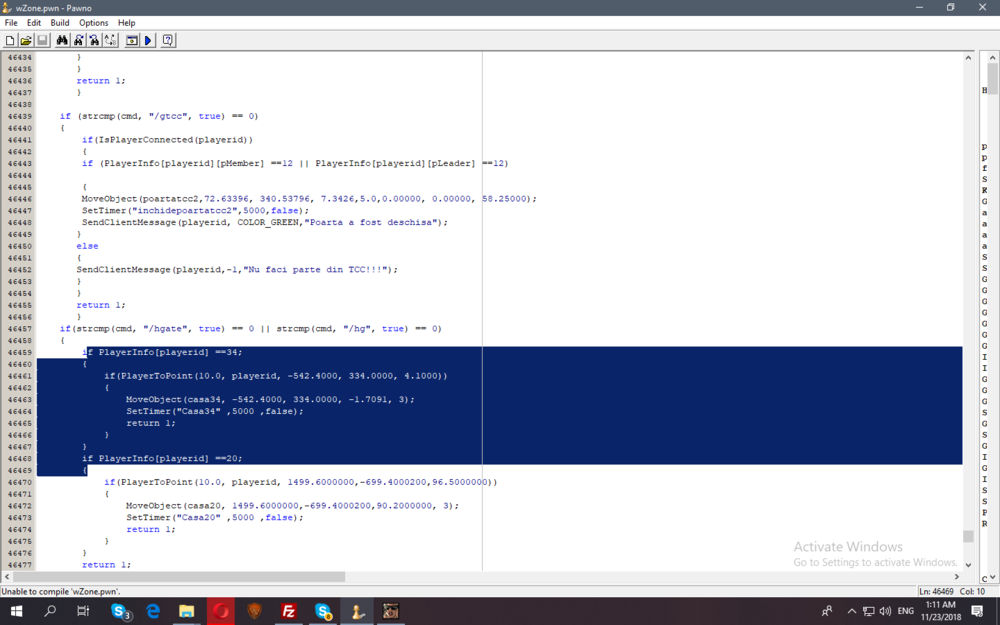Click the Find Previous binoculars icon
Viewport: 1000px width, 625px height.
[94, 40]
